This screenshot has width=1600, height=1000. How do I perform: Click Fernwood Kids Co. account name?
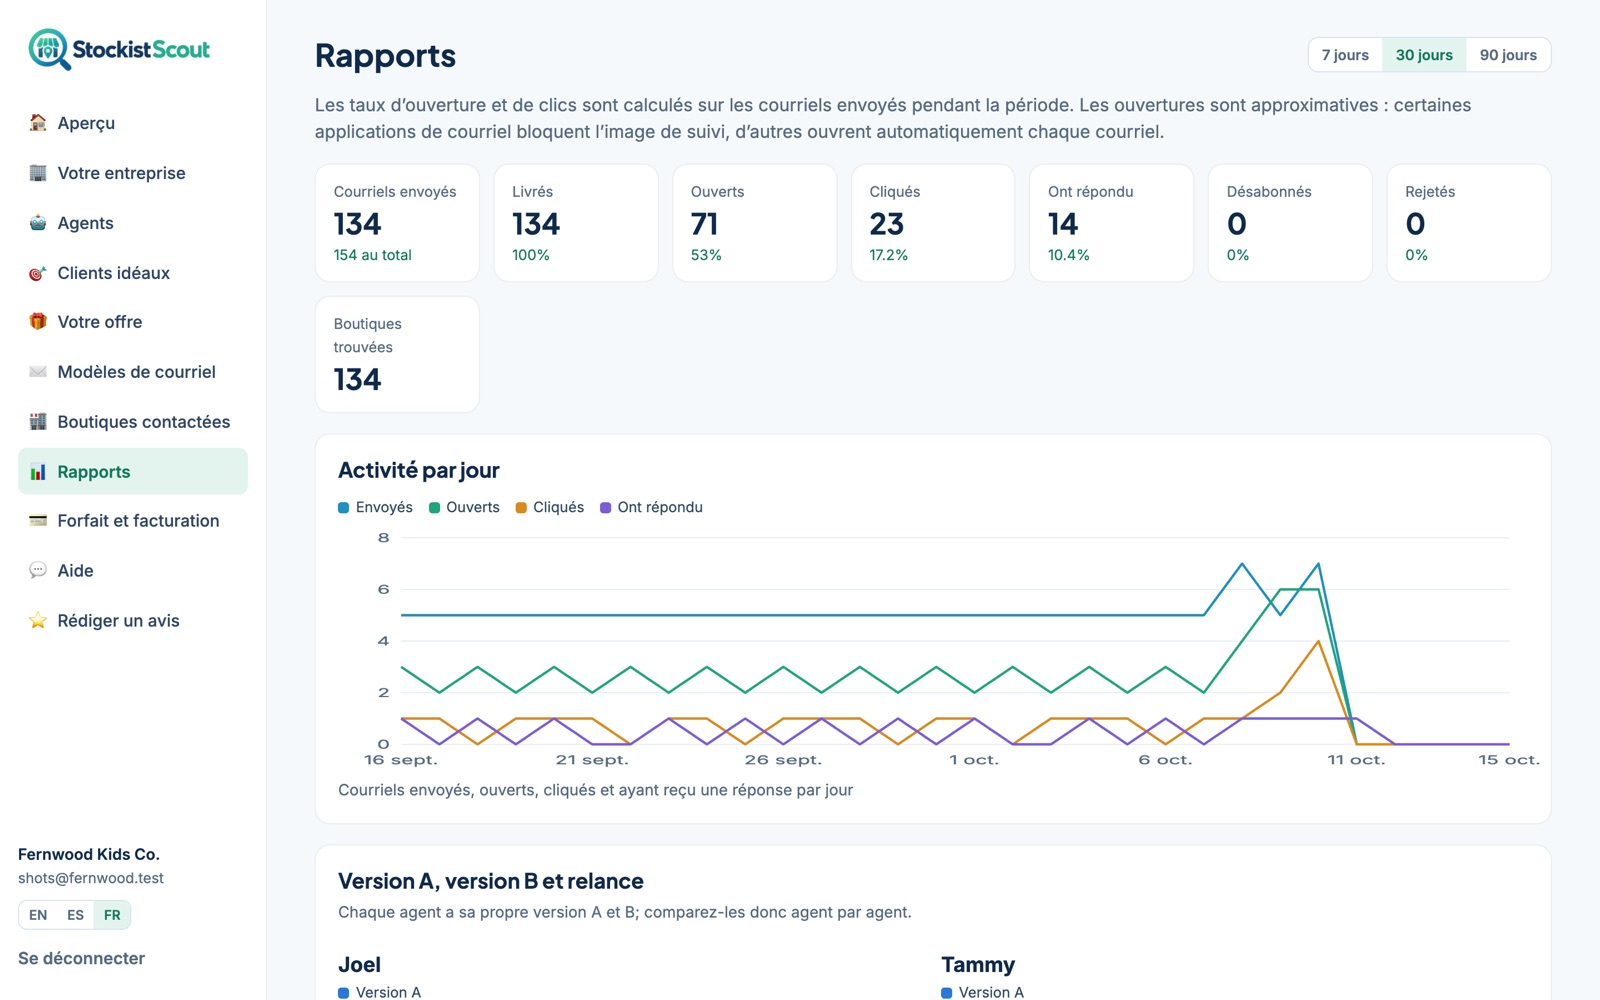click(89, 854)
